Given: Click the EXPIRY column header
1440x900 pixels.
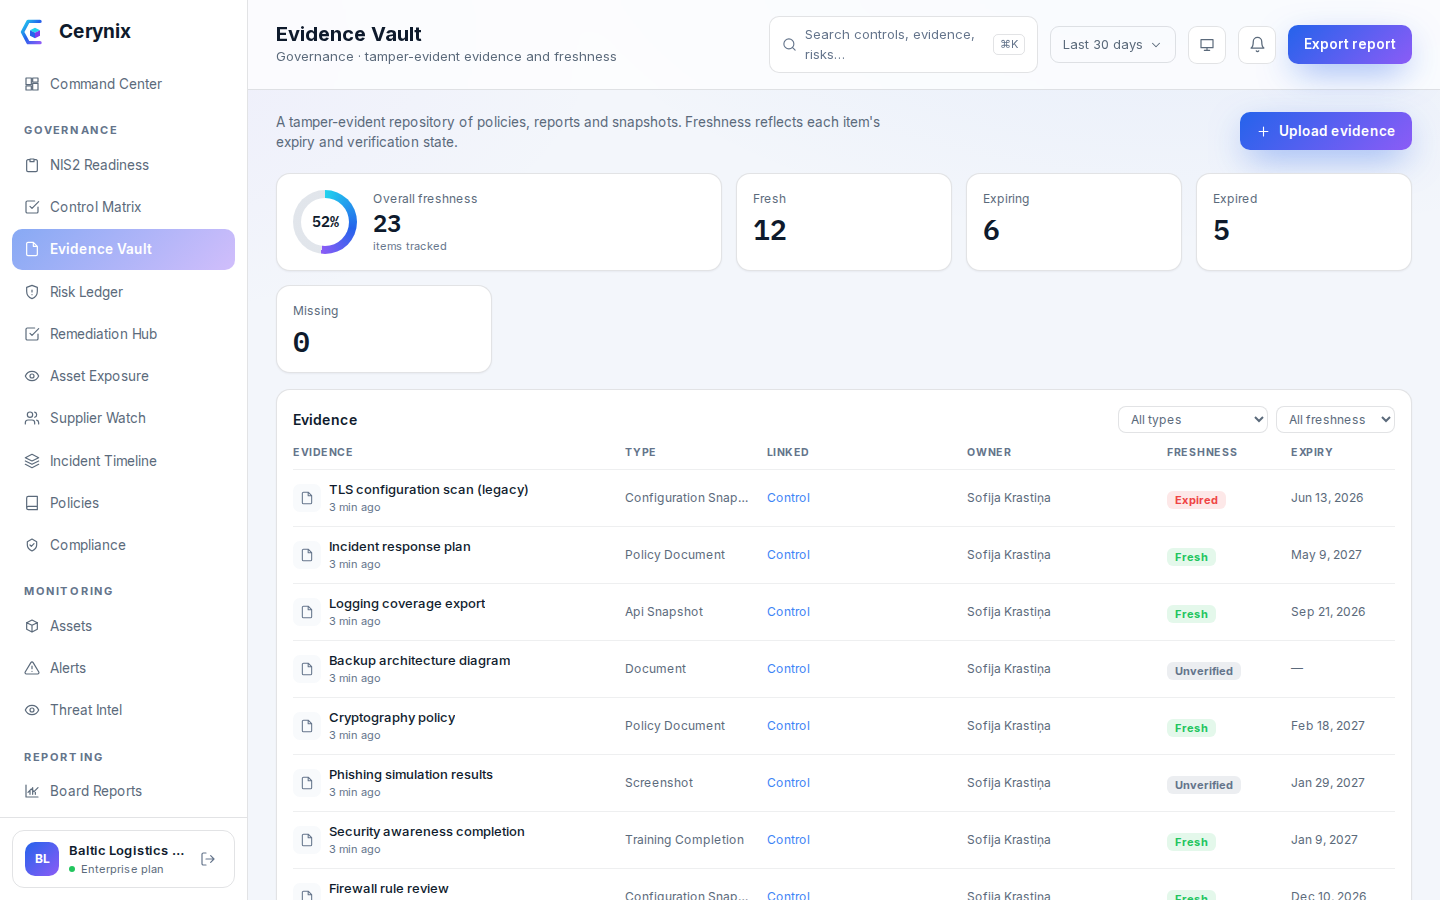Looking at the screenshot, I should tap(1312, 452).
